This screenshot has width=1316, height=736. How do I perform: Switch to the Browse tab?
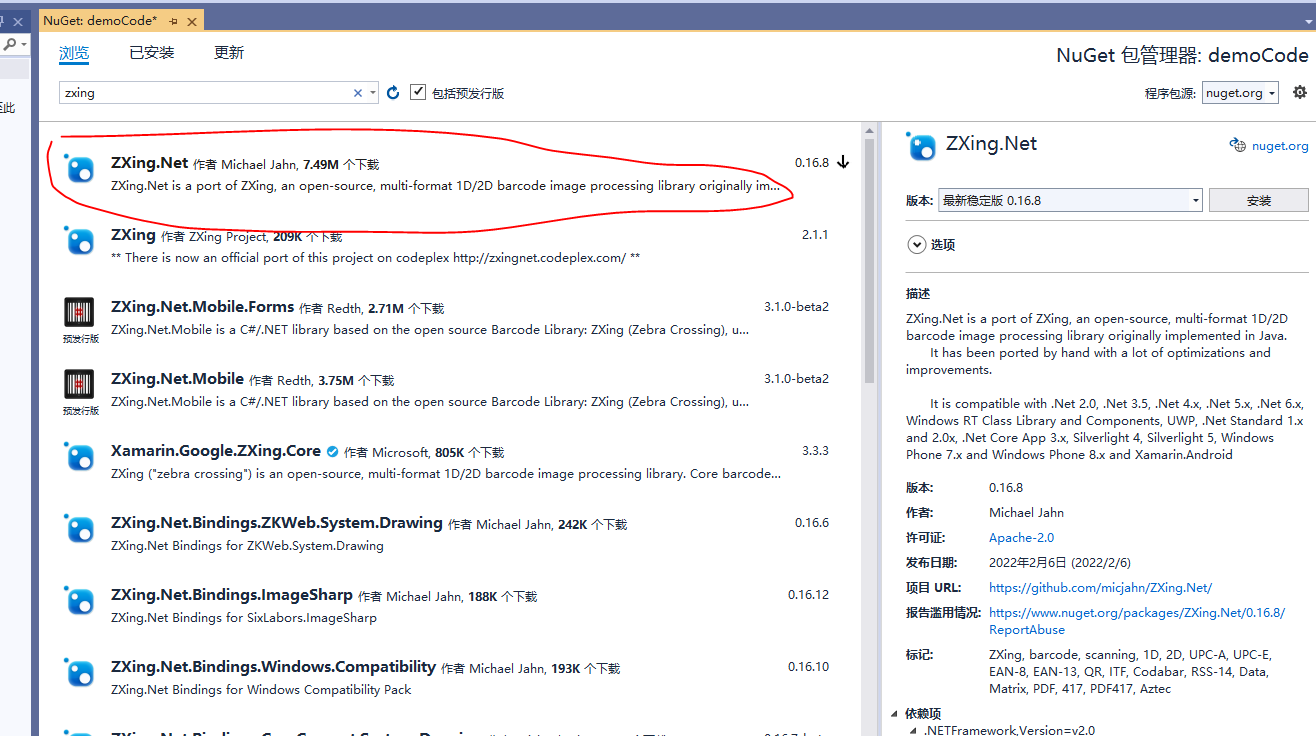click(74, 53)
